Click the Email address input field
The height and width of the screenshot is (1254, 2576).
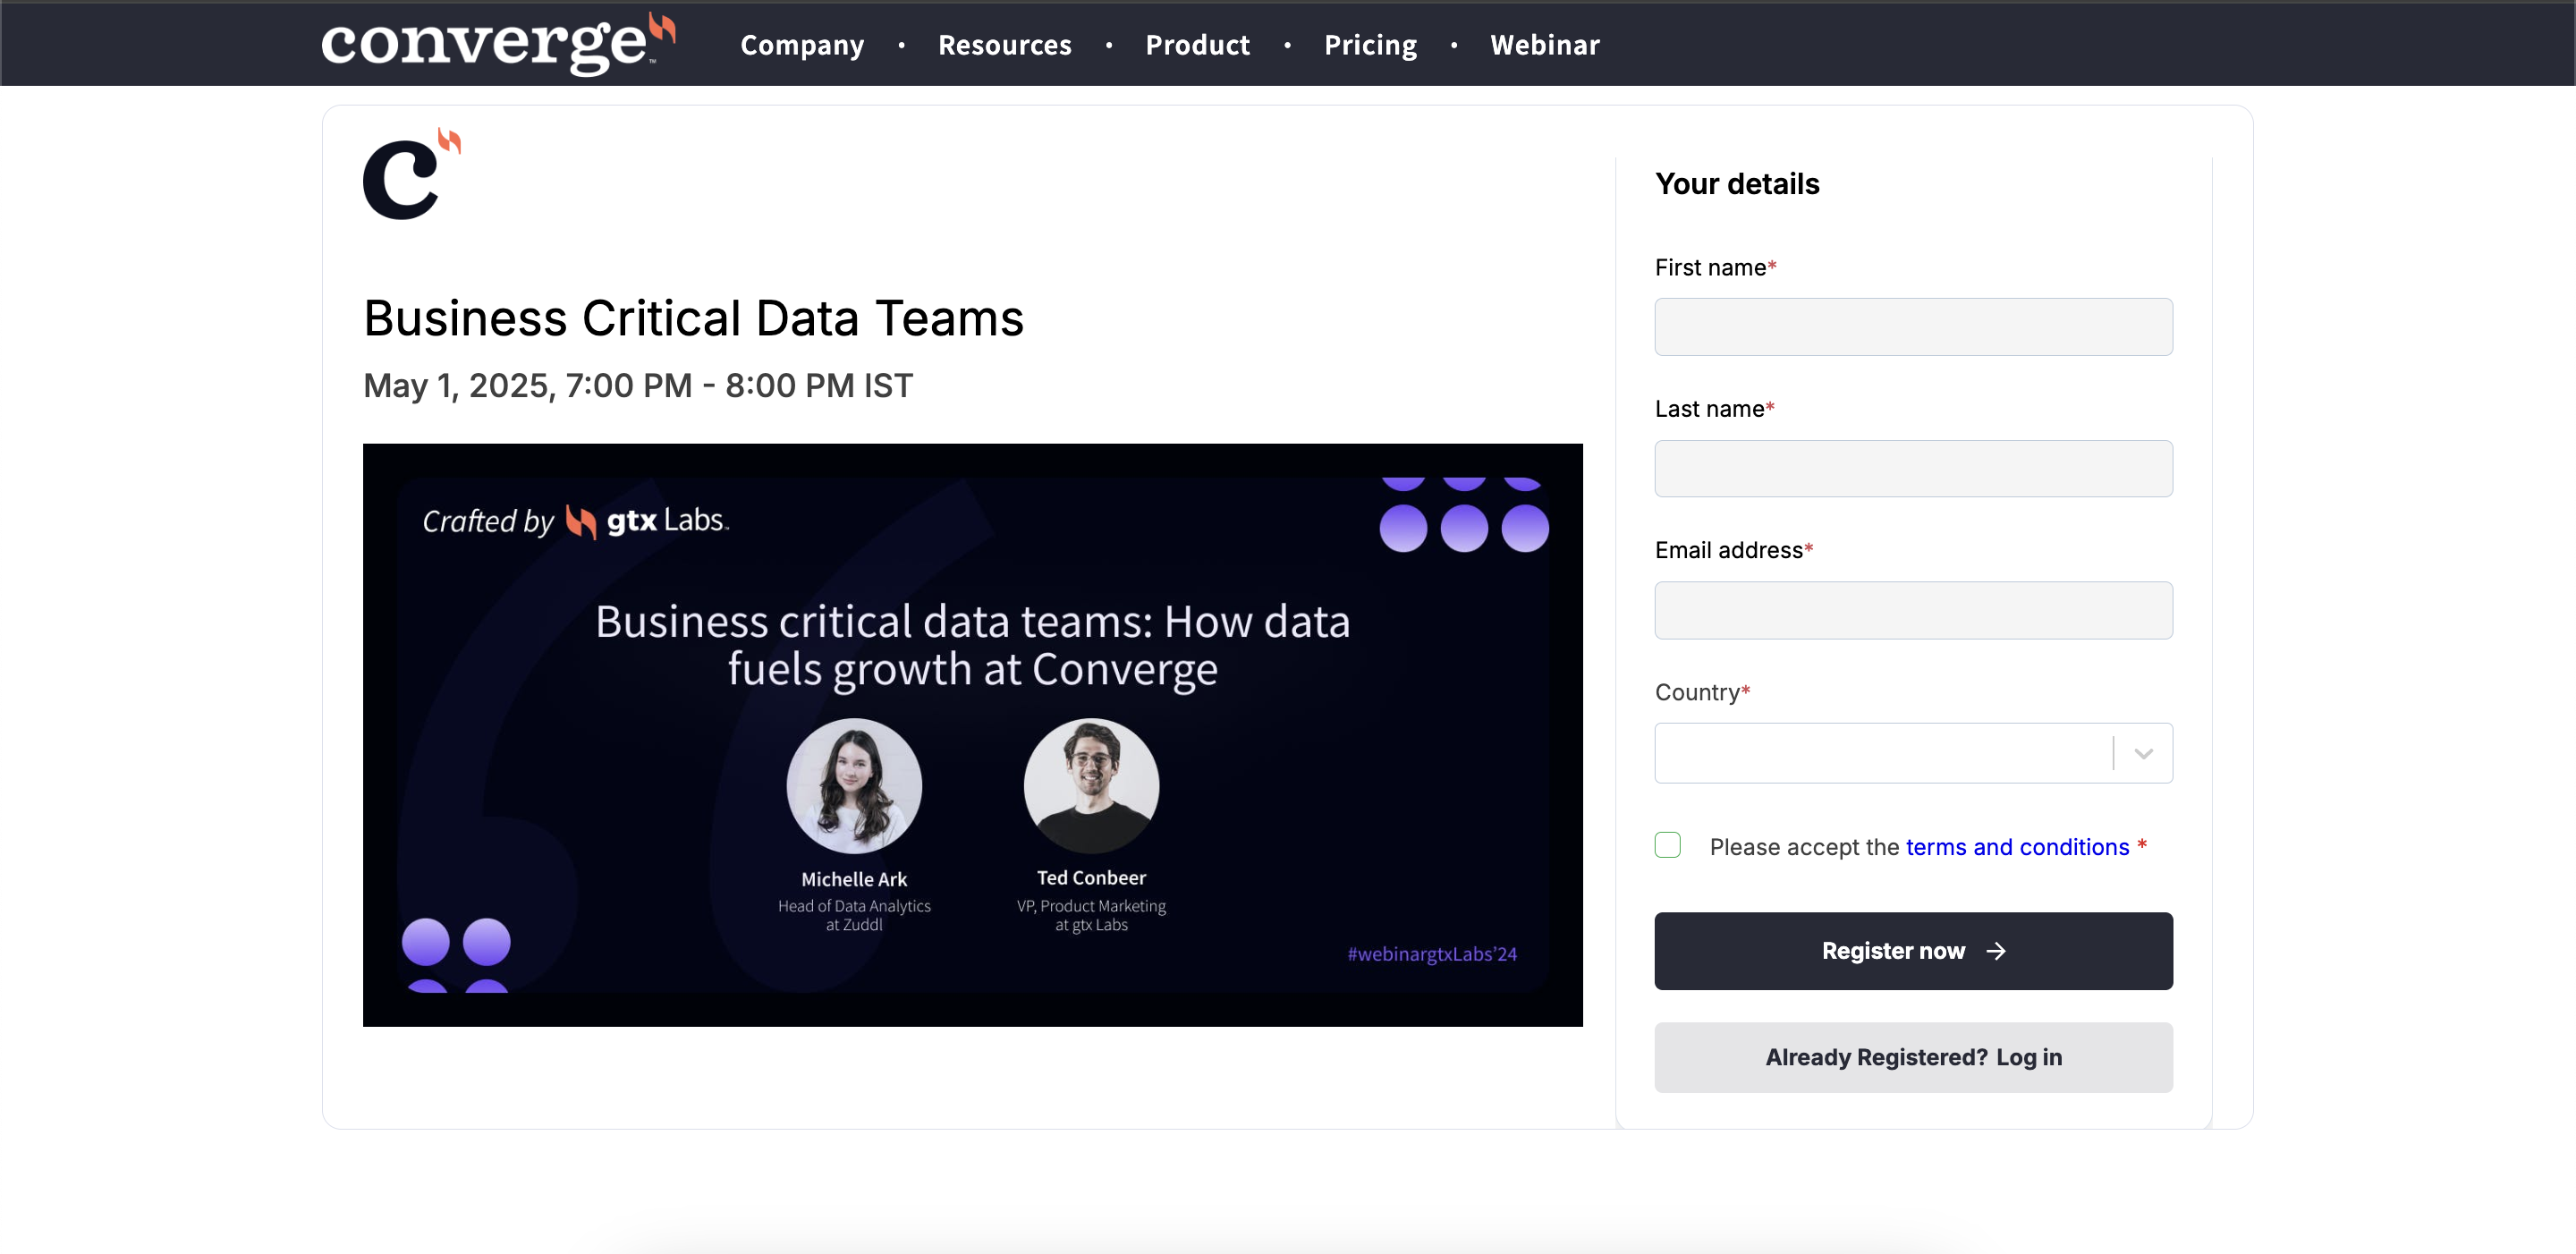point(1912,610)
